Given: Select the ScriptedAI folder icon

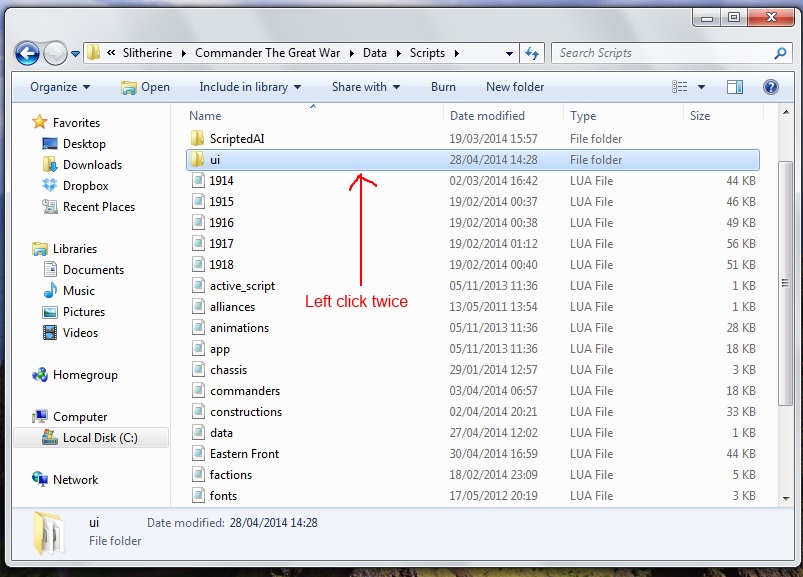Looking at the screenshot, I should (197, 138).
